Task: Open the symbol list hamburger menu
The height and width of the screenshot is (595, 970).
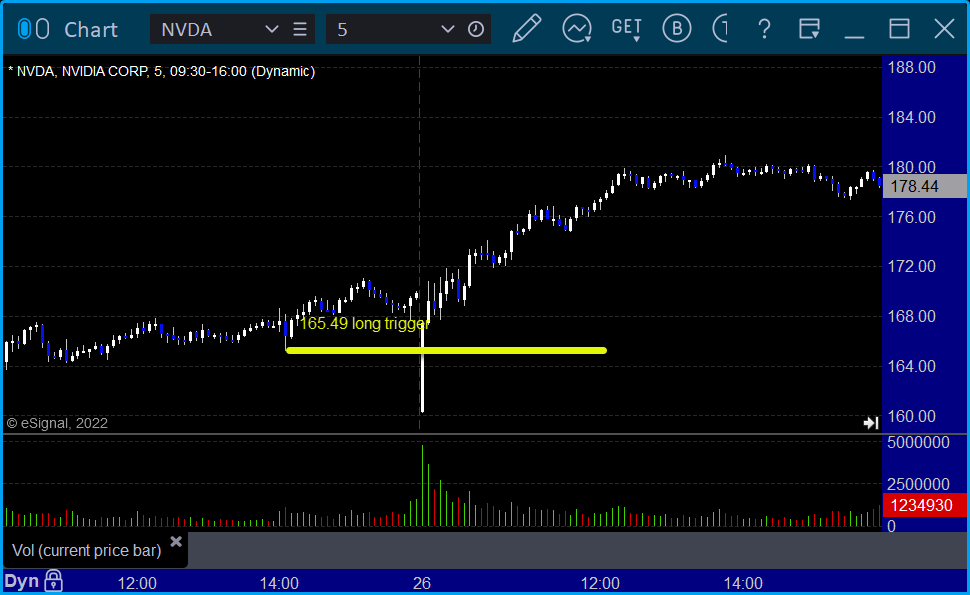Action: 300,29
